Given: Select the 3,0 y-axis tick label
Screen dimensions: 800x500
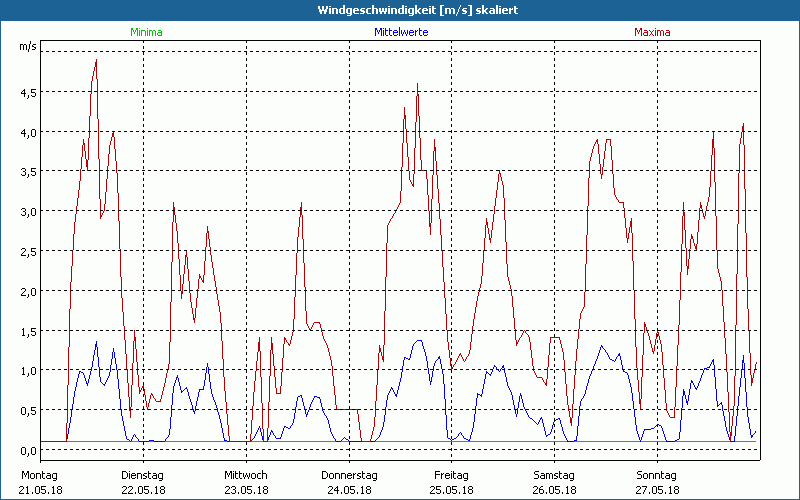Looking at the screenshot, I should click(x=27, y=211).
